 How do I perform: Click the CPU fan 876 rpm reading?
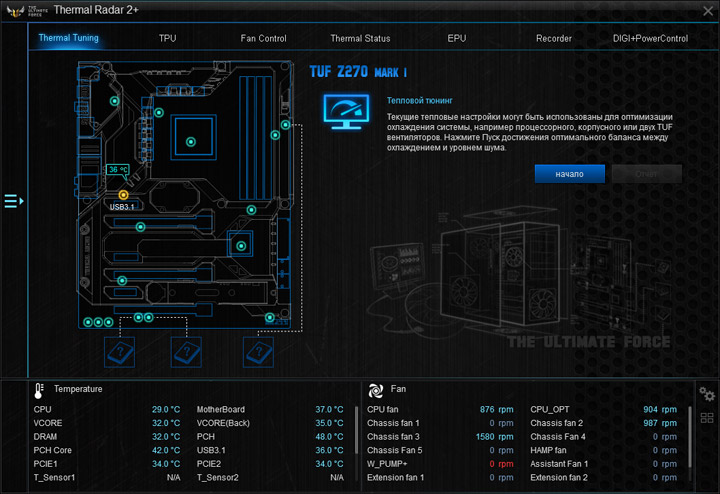(x=496, y=410)
